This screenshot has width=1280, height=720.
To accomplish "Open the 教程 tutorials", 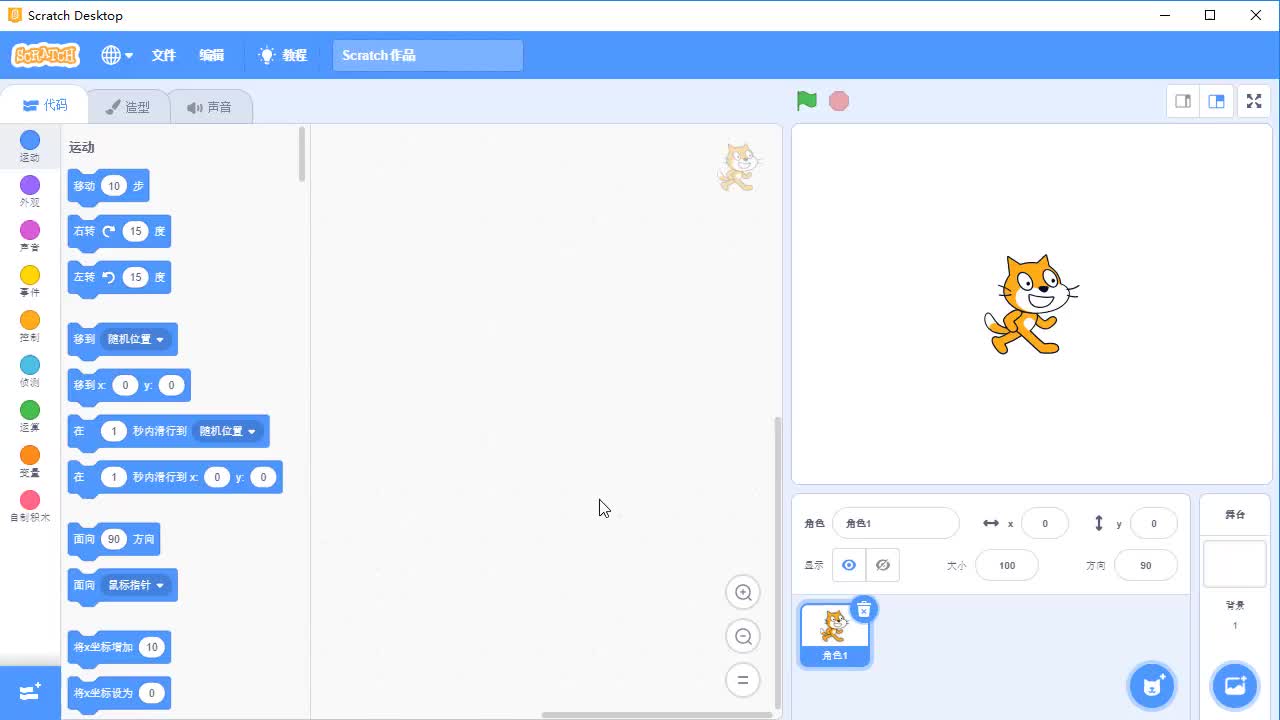I will [283, 55].
